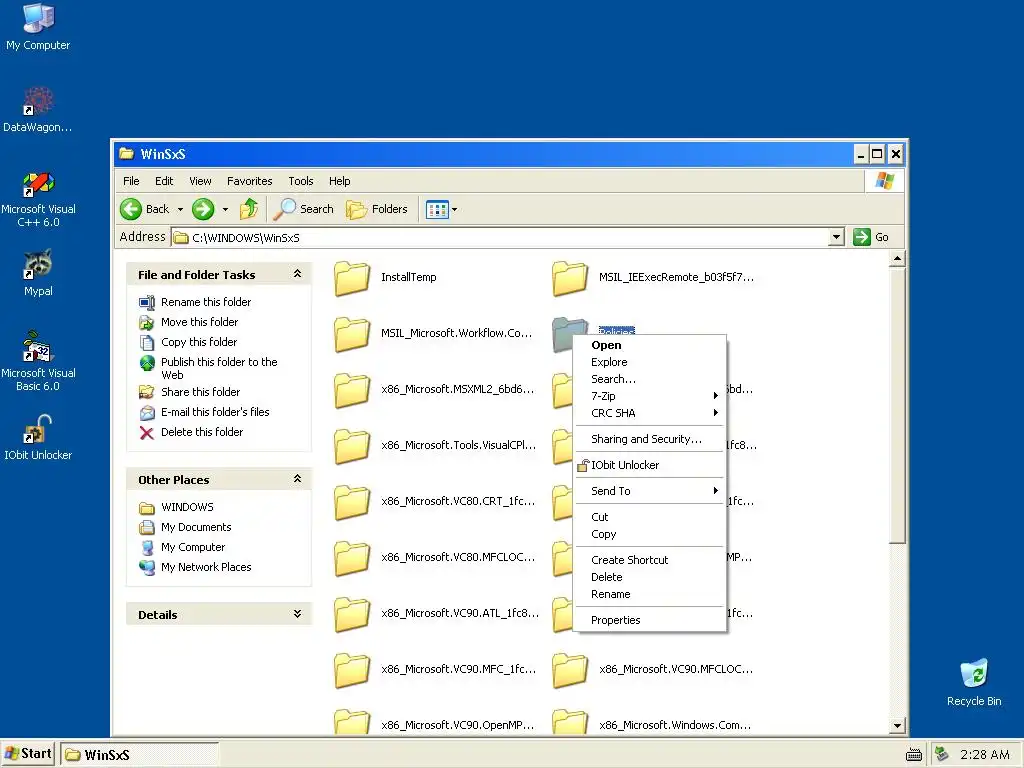Click the scrollbar down arrow in the file list
Viewport: 1024px width, 768px height.
pyautogui.click(x=897, y=726)
